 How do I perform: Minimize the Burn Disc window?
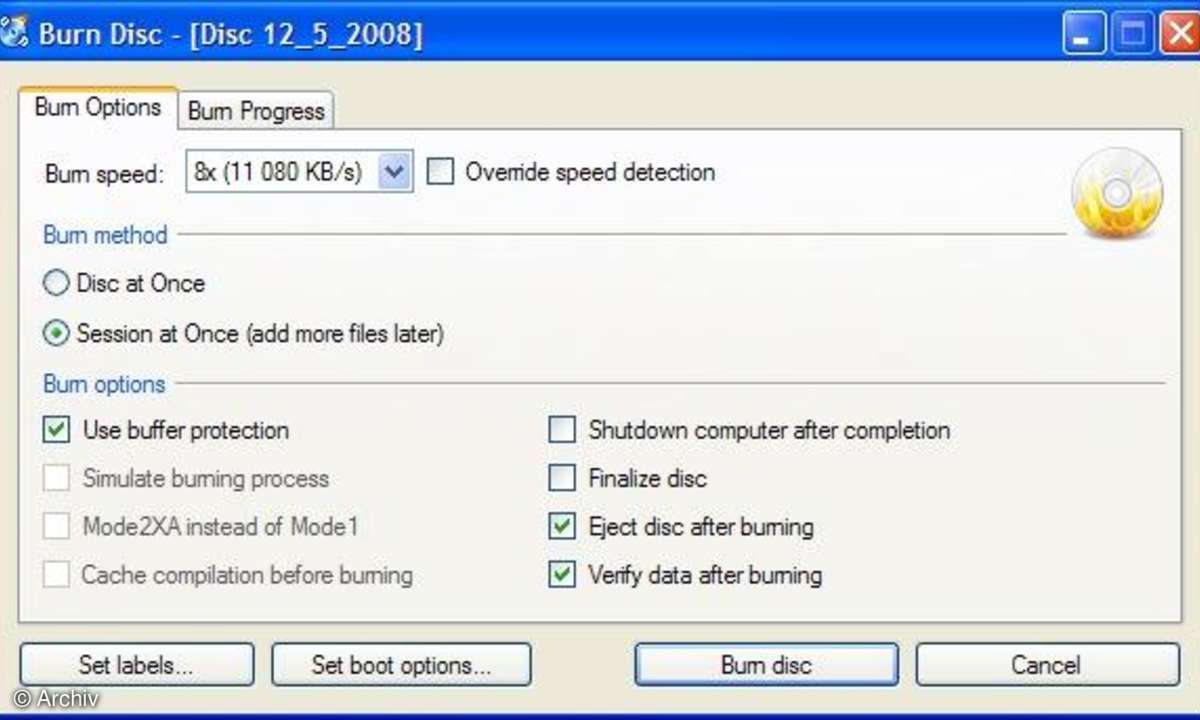1080,36
